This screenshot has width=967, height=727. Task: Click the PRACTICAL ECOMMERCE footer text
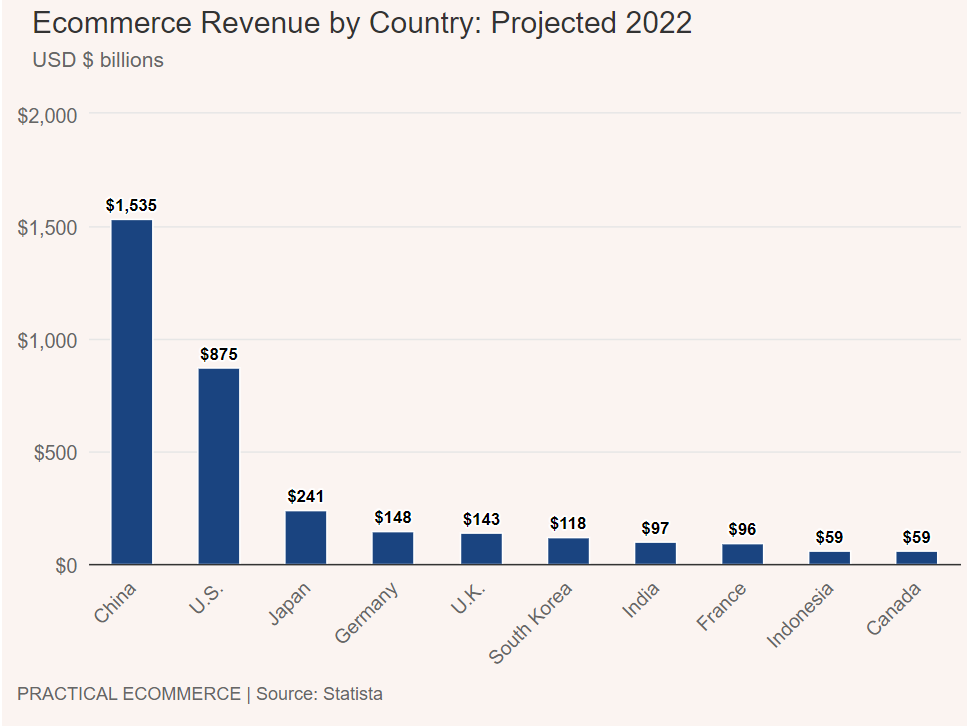(x=129, y=694)
